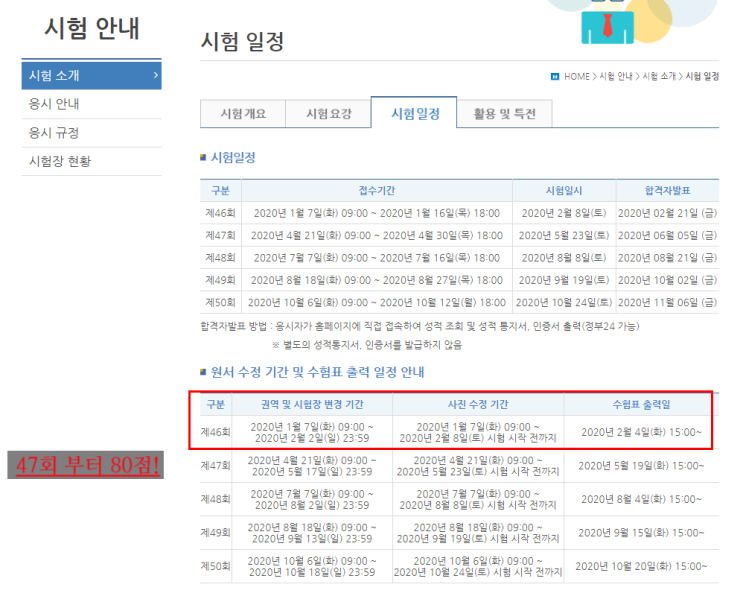Click the 제48회 label in the lower table
Image resolution: width=743 pixels, height=596 pixels.
[216, 499]
